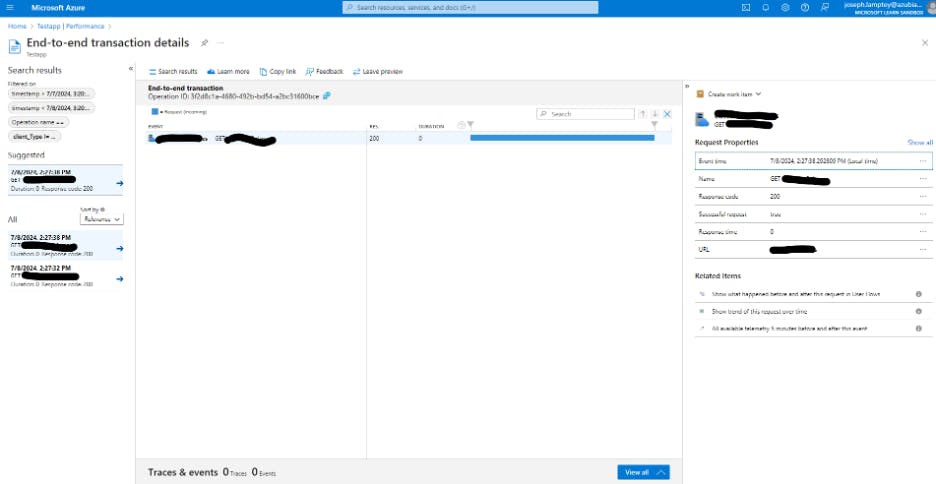The image size is (936, 484).
Task: Show what happened before and after in User Flows
Action: [795, 294]
